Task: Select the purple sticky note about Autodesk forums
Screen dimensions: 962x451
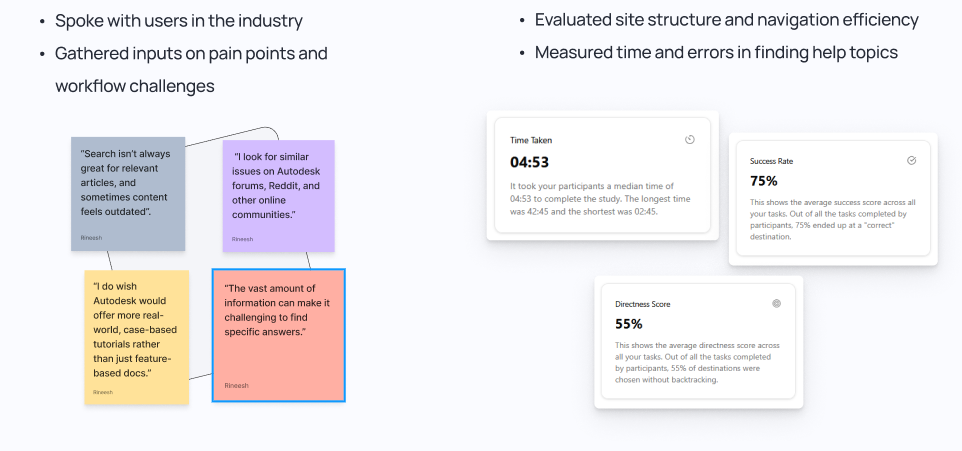Action: 279,196
